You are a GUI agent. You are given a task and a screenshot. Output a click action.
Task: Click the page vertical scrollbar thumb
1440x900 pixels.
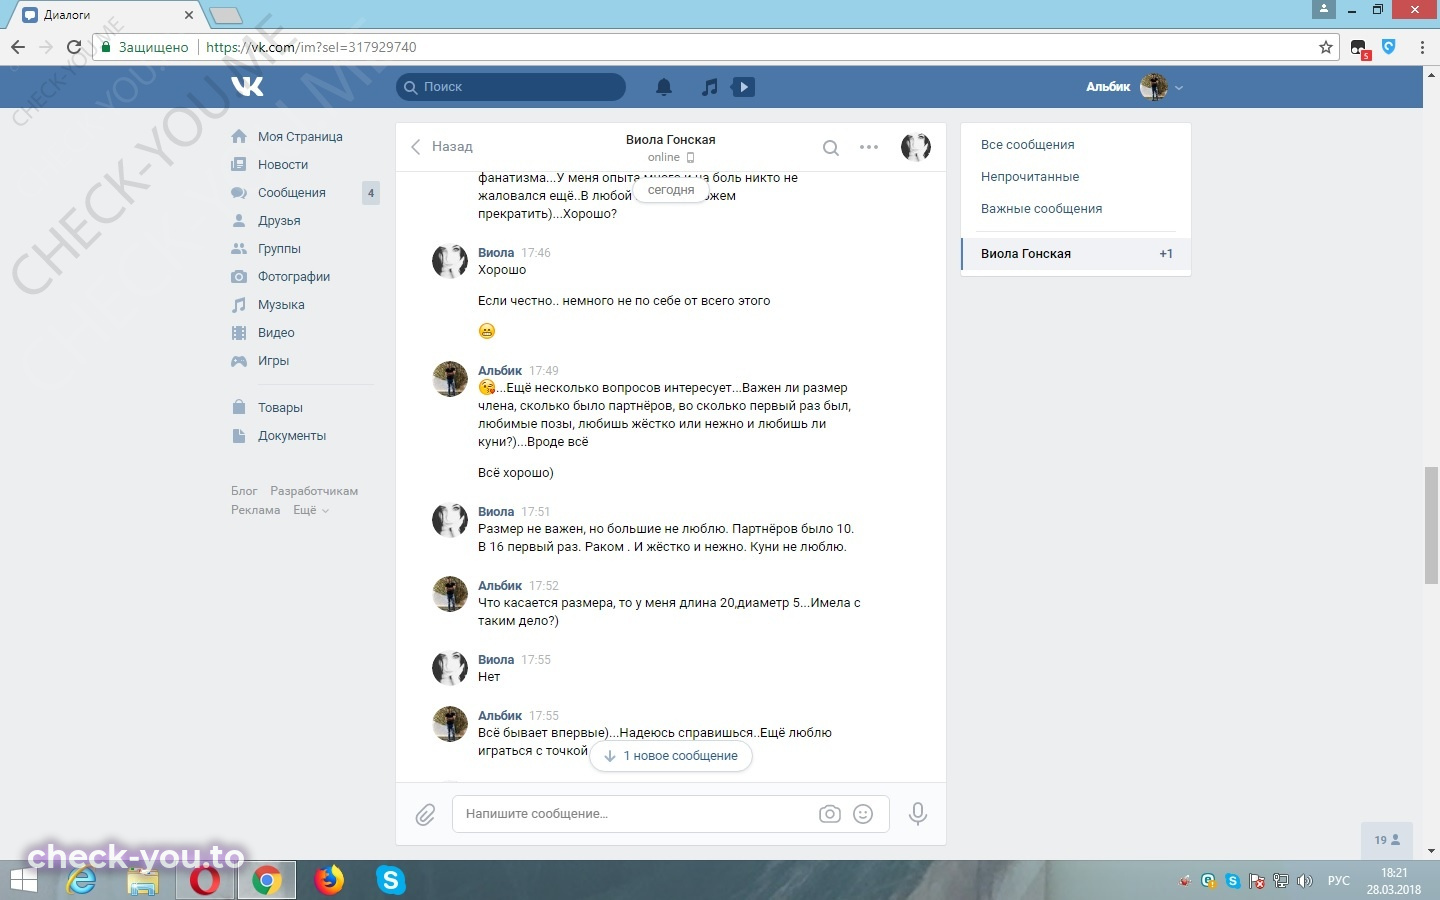1431,525
